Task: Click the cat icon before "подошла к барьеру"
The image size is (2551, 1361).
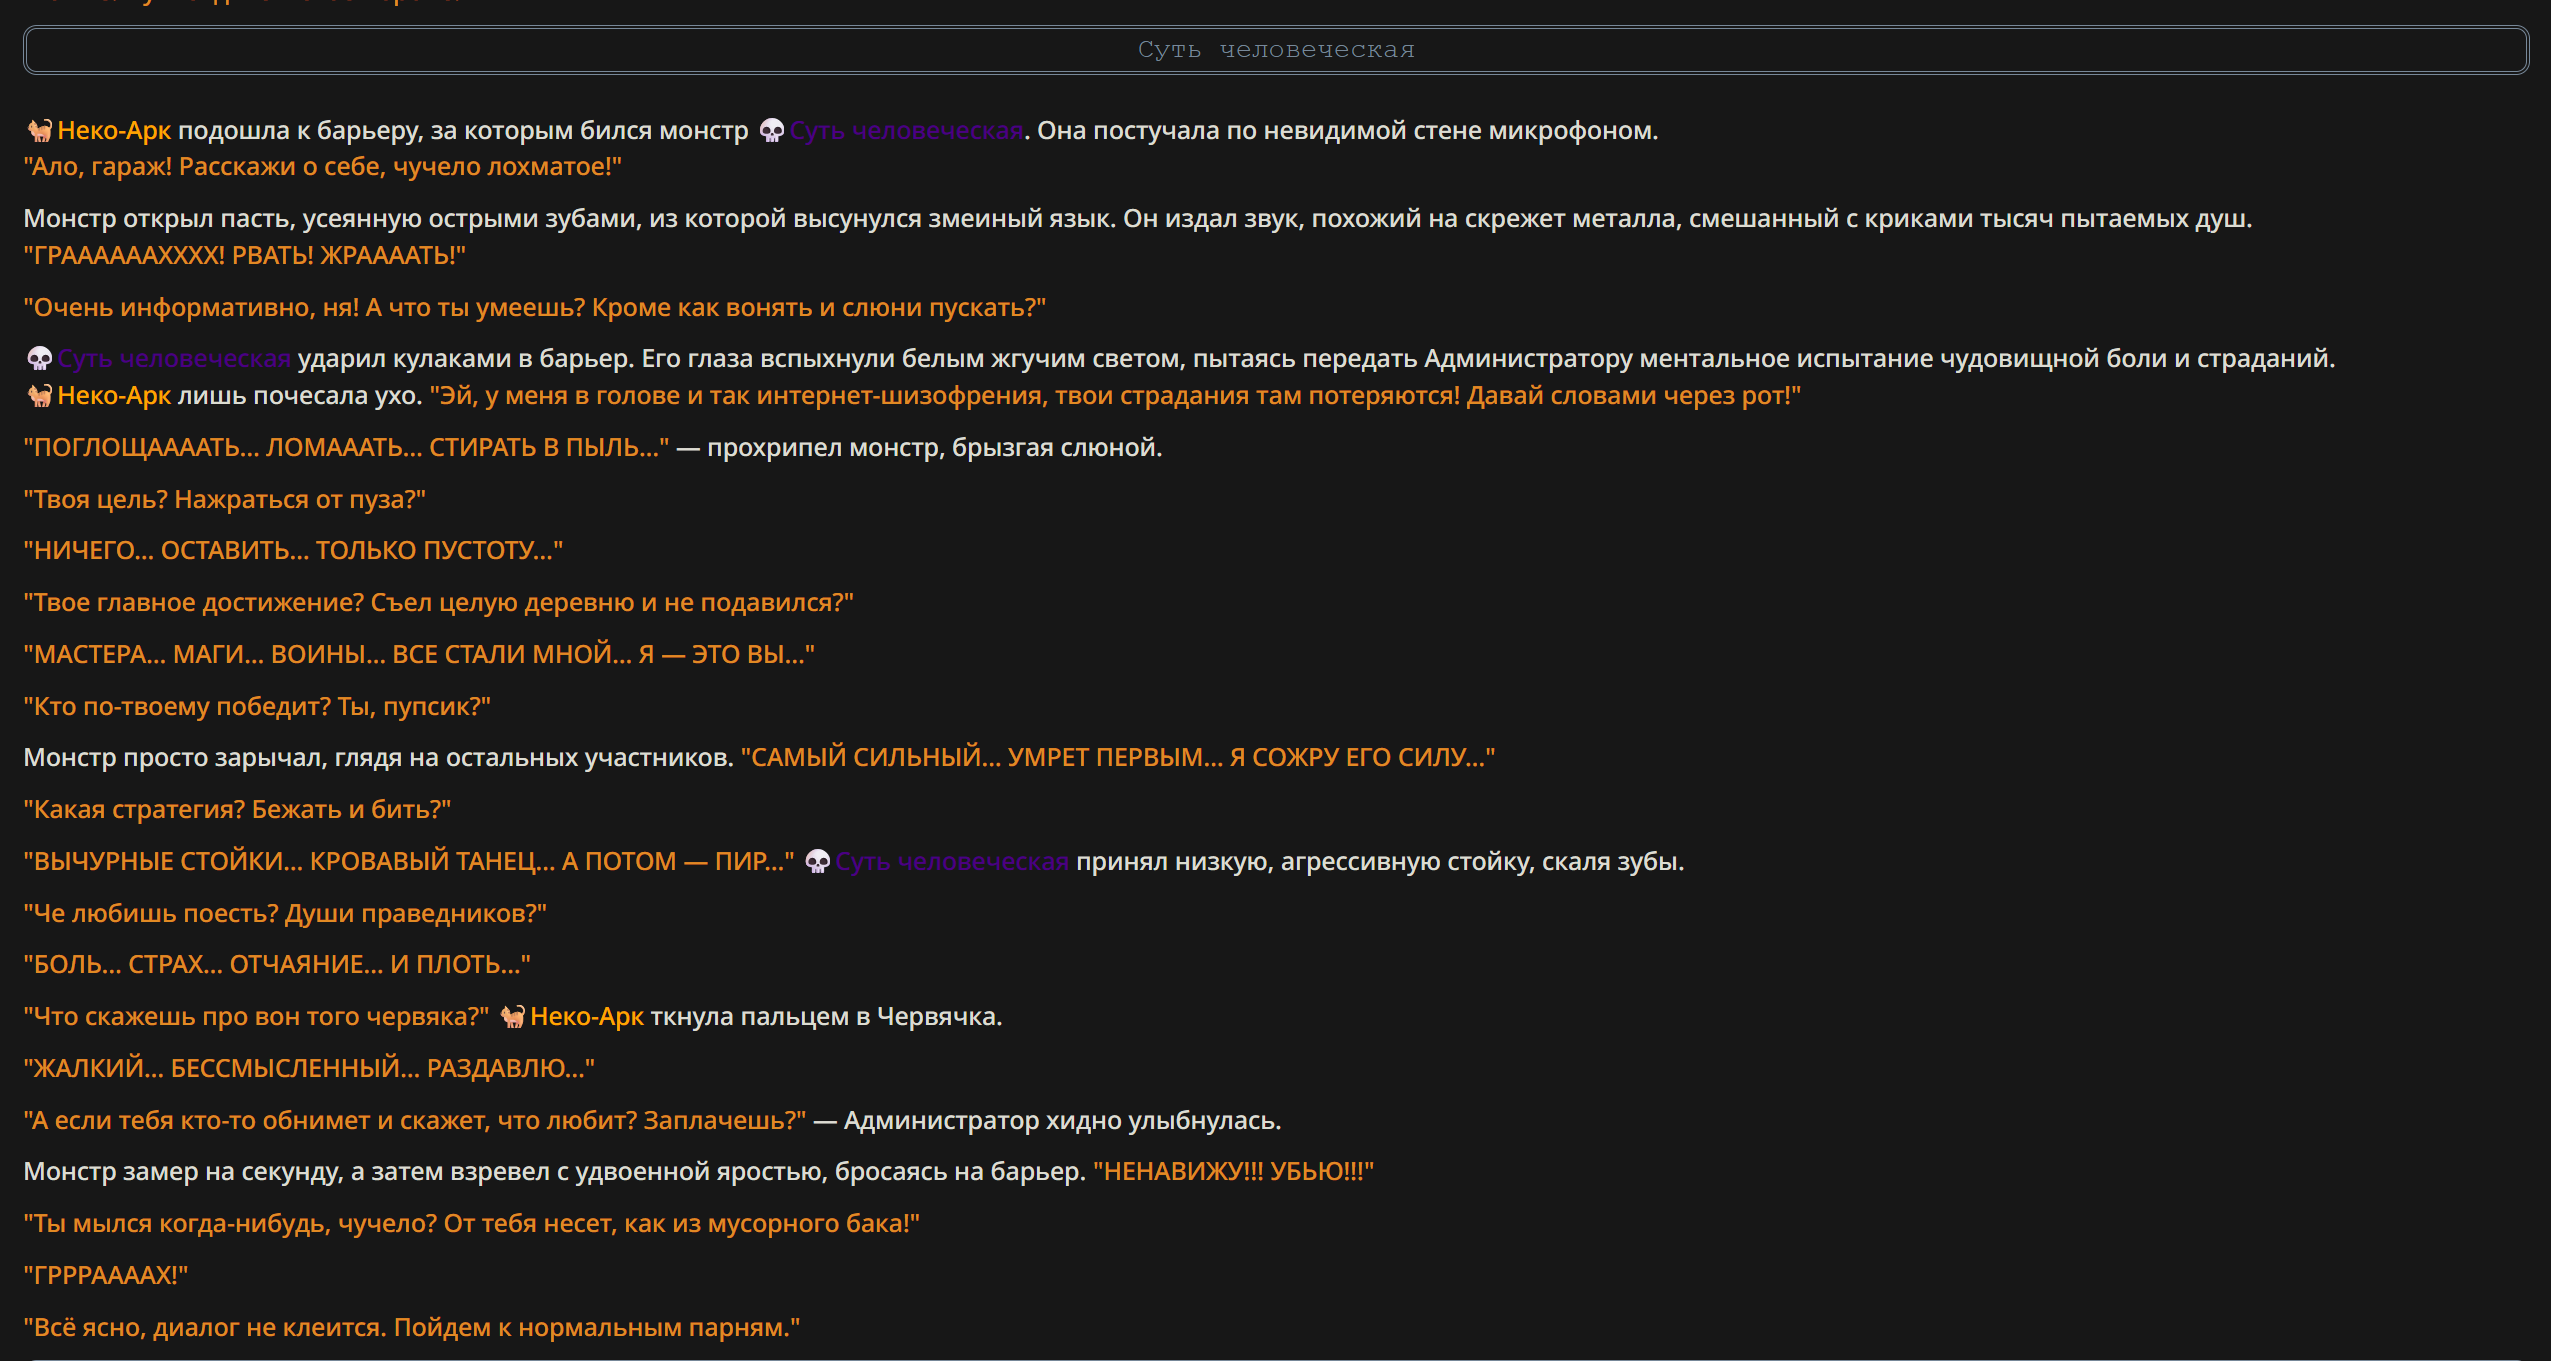Action: (x=39, y=131)
